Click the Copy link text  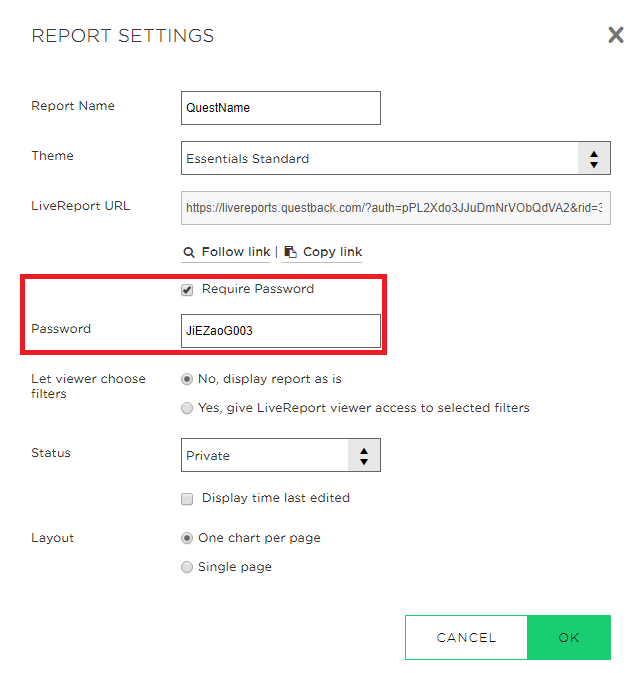point(332,252)
